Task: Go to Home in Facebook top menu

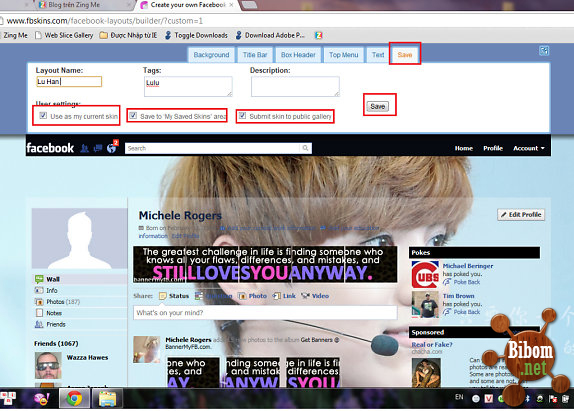Action: [463, 148]
